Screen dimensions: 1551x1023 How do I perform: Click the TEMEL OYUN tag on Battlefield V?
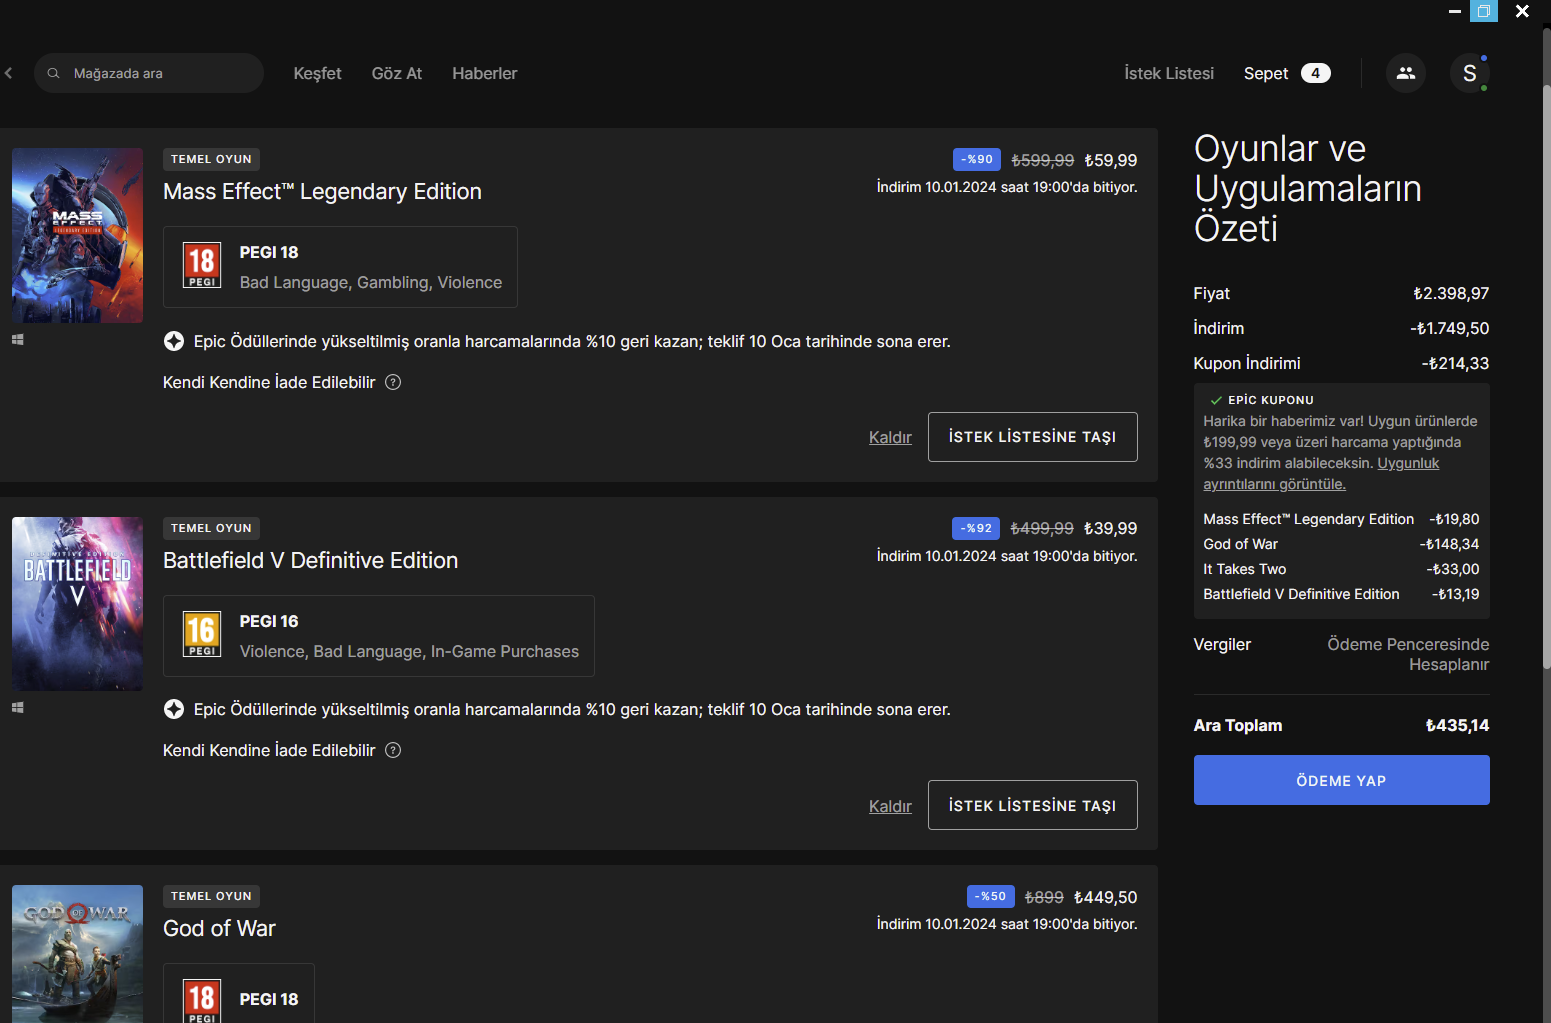coord(211,528)
